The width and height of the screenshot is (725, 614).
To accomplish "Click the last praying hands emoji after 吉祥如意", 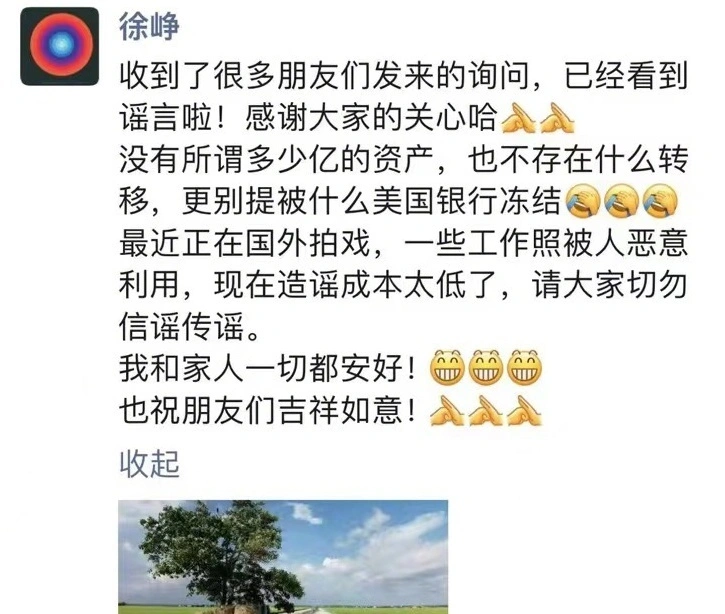I will [x=525, y=411].
